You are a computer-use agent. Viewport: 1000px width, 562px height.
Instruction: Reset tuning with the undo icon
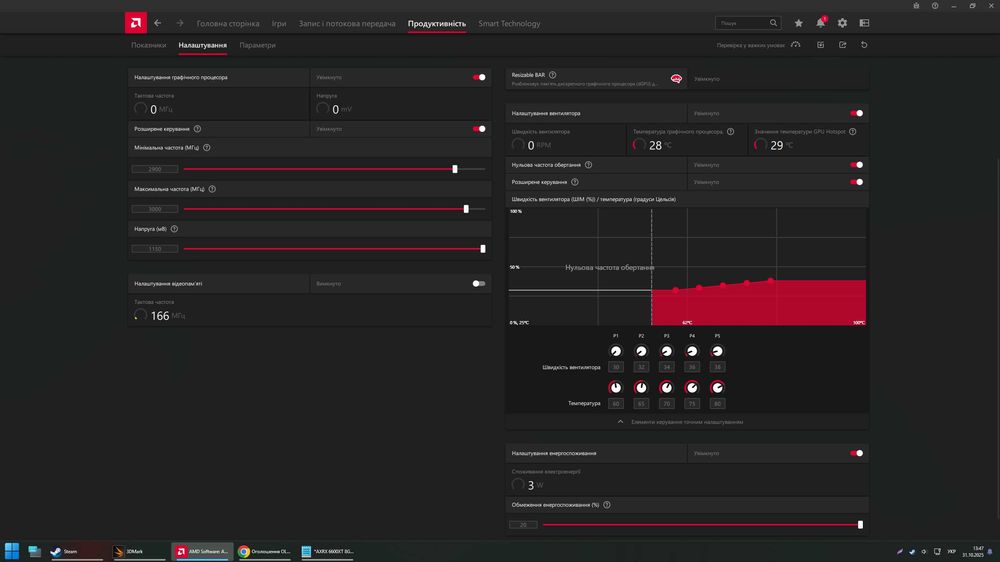tap(864, 45)
